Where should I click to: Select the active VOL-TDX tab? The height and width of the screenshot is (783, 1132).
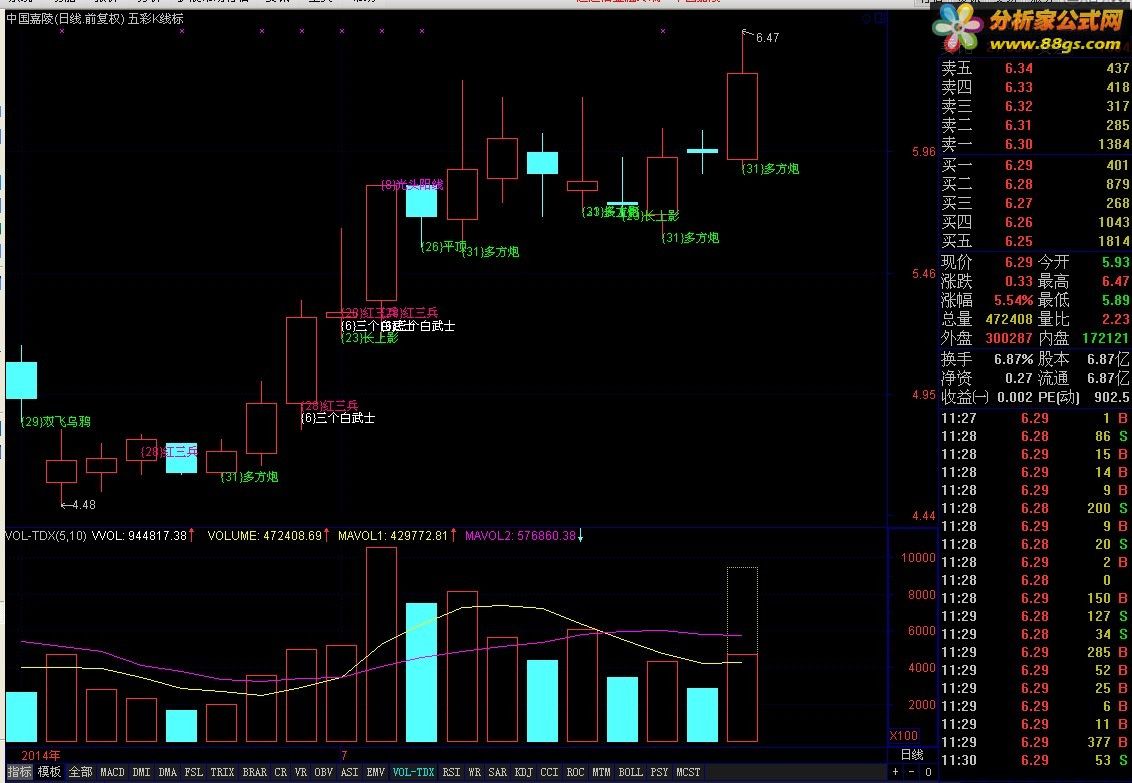tap(414, 772)
